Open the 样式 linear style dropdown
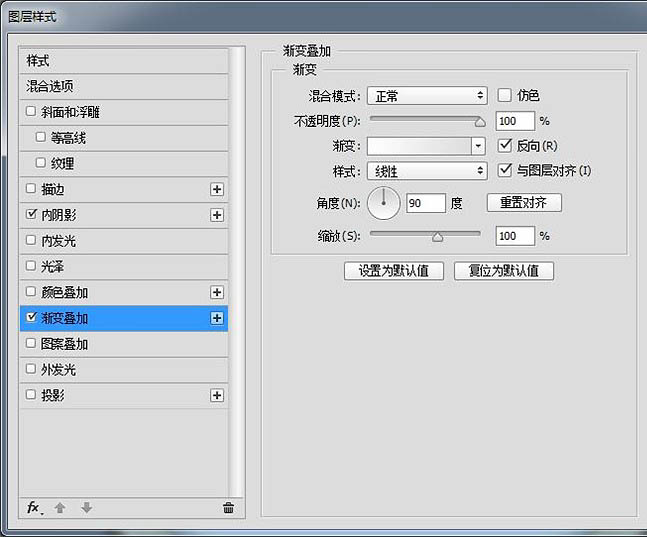The width and height of the screenshot is (647, 537). click(426, 171)
